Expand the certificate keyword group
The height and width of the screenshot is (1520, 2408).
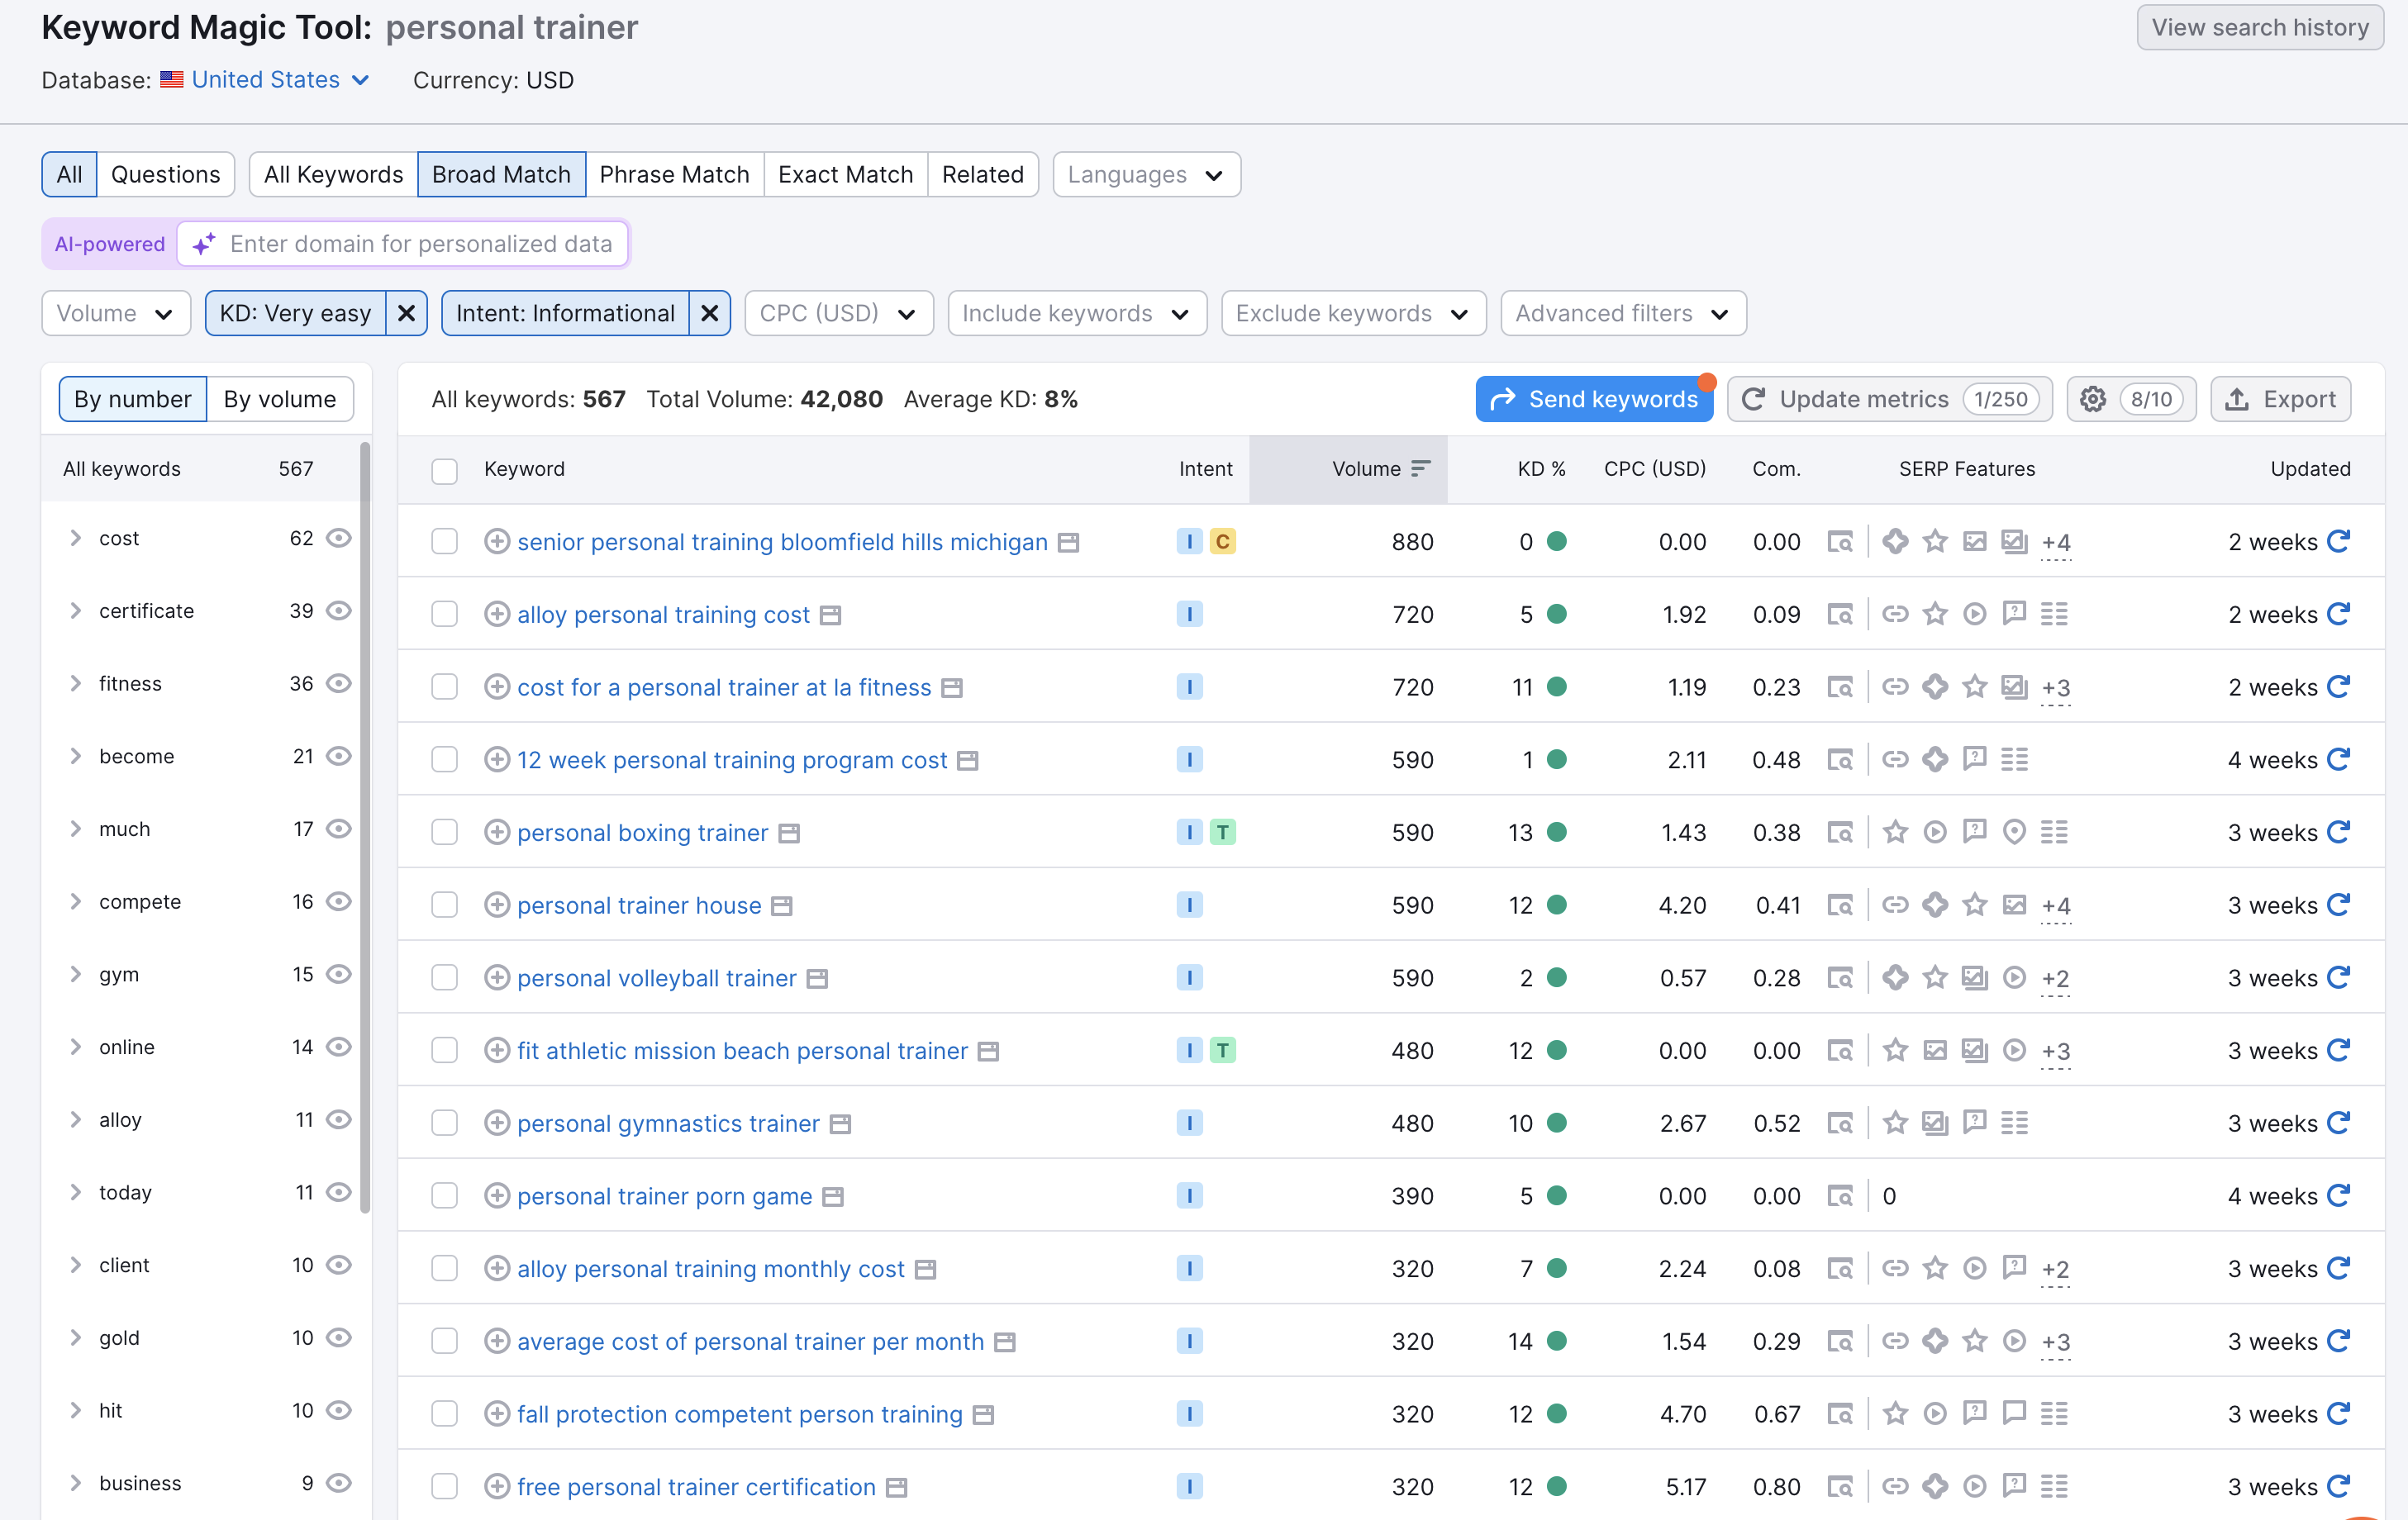click(75, 611)
